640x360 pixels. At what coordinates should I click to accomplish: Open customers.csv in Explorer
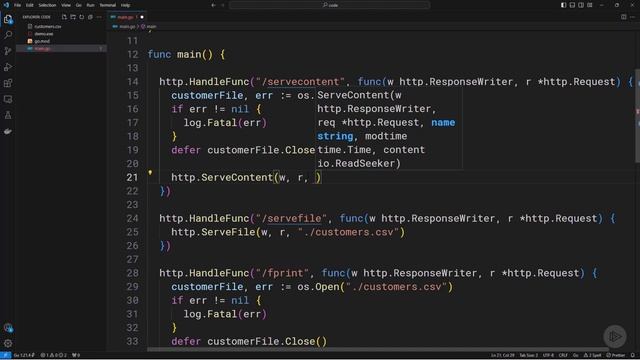(47, 27)
